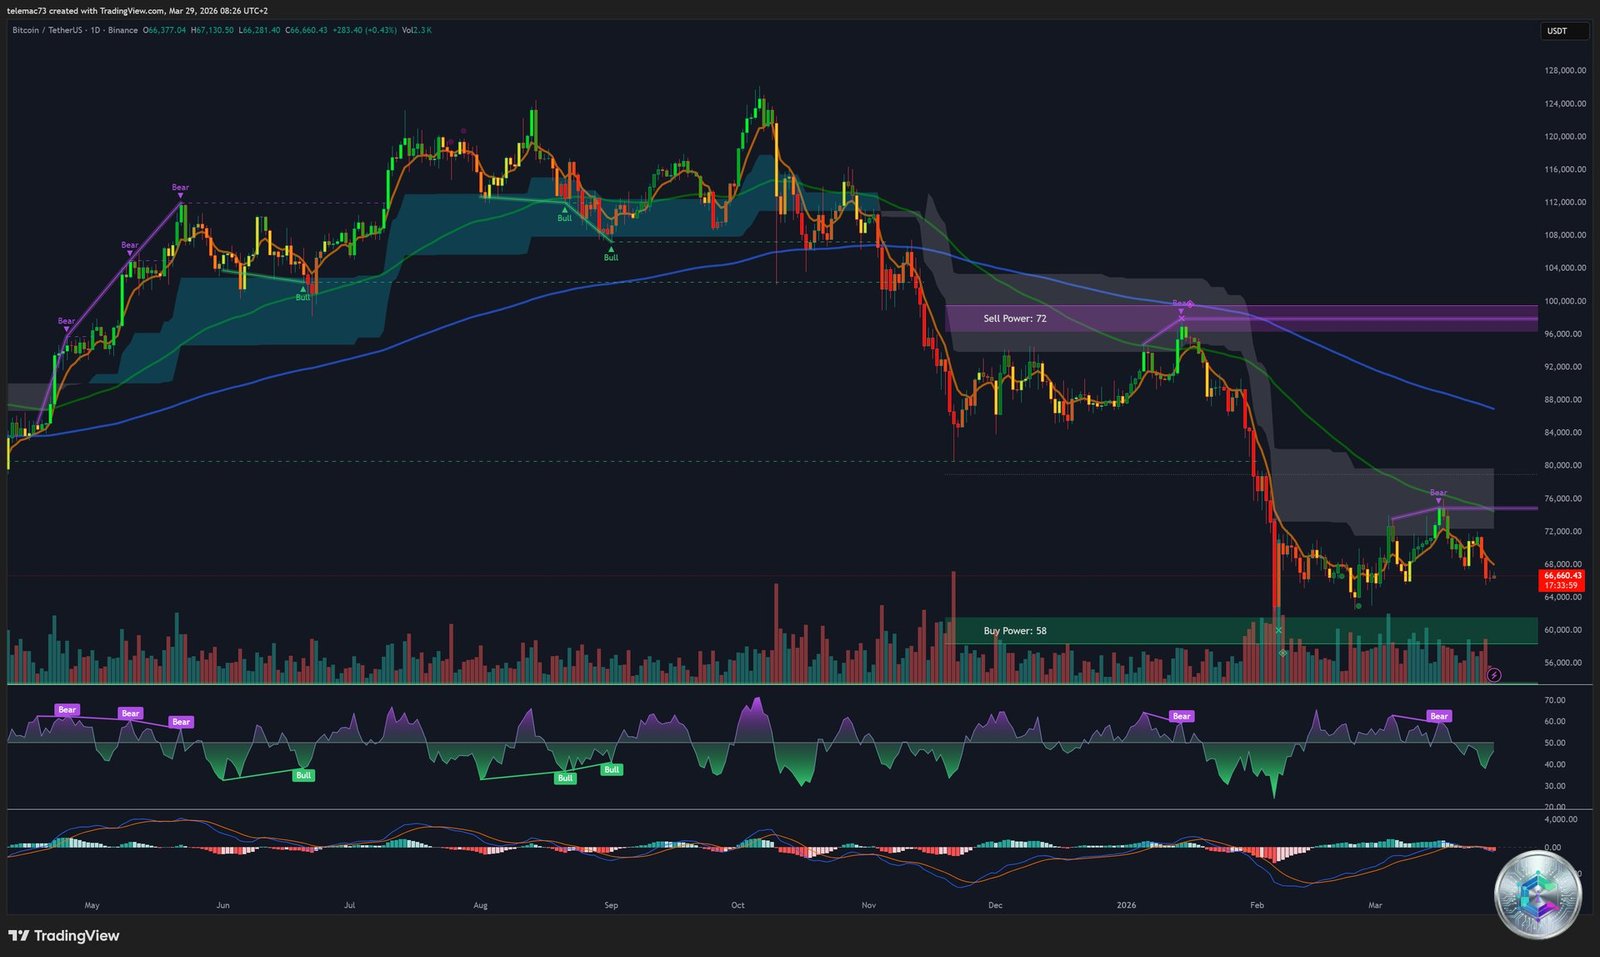Toggle the diamond marker inside Buy Power zone
Image resolution: width=1600 pixels, height=957 pixels.
coord(1285,651)
